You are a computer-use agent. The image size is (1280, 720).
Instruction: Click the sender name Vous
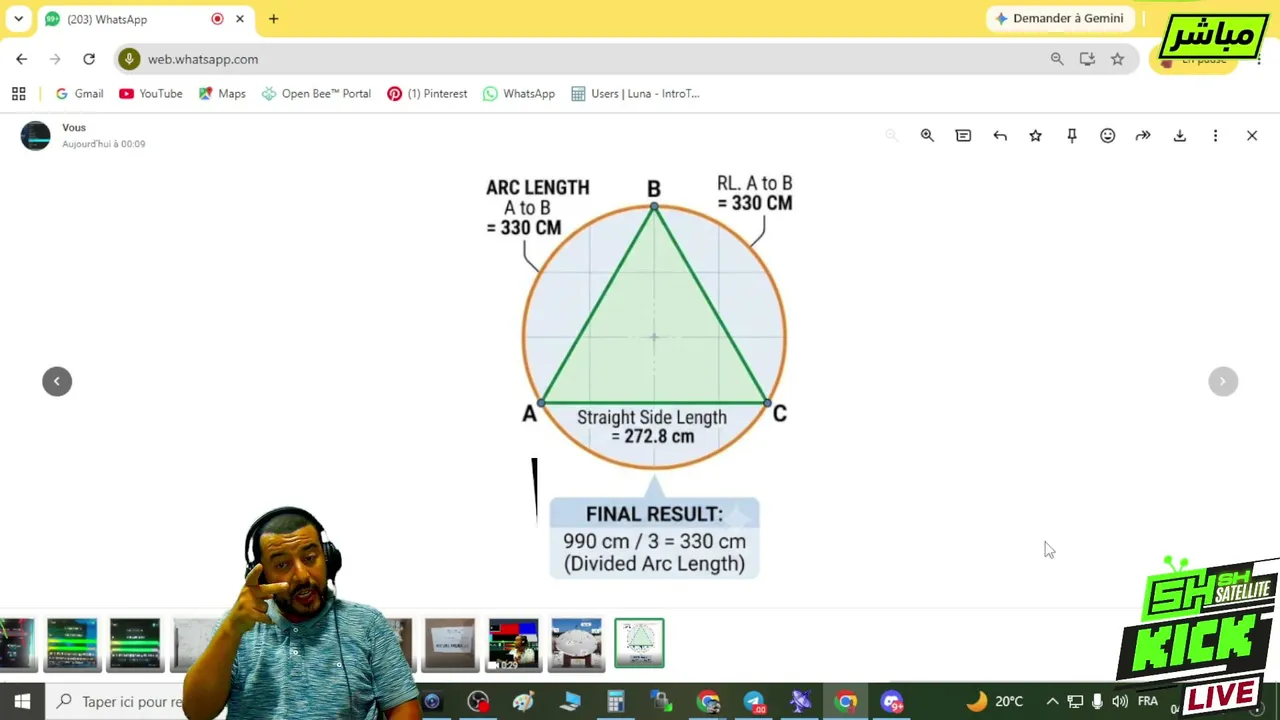(x=74, y=128)
